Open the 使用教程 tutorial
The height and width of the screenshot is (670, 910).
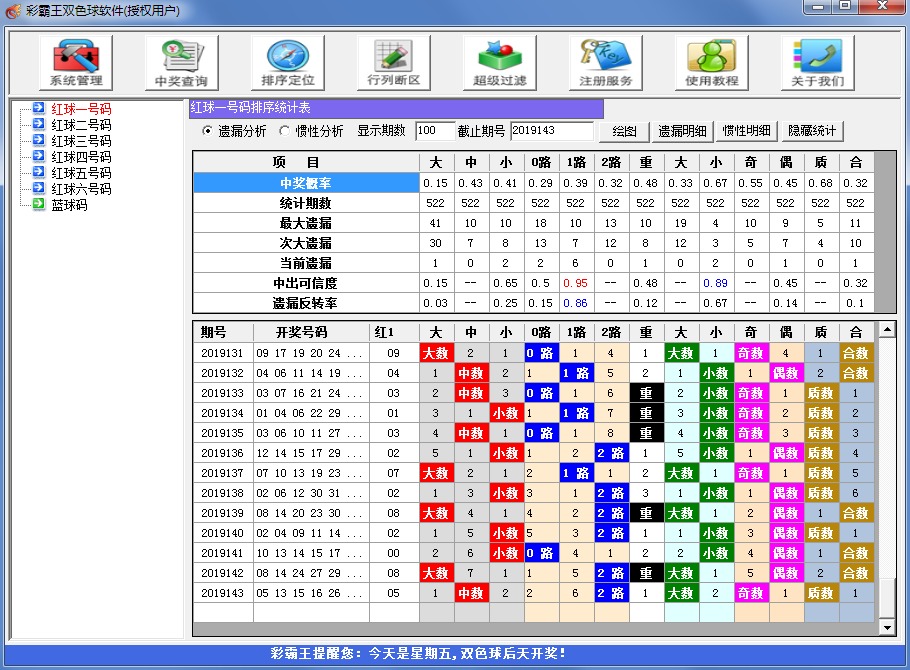710,62
